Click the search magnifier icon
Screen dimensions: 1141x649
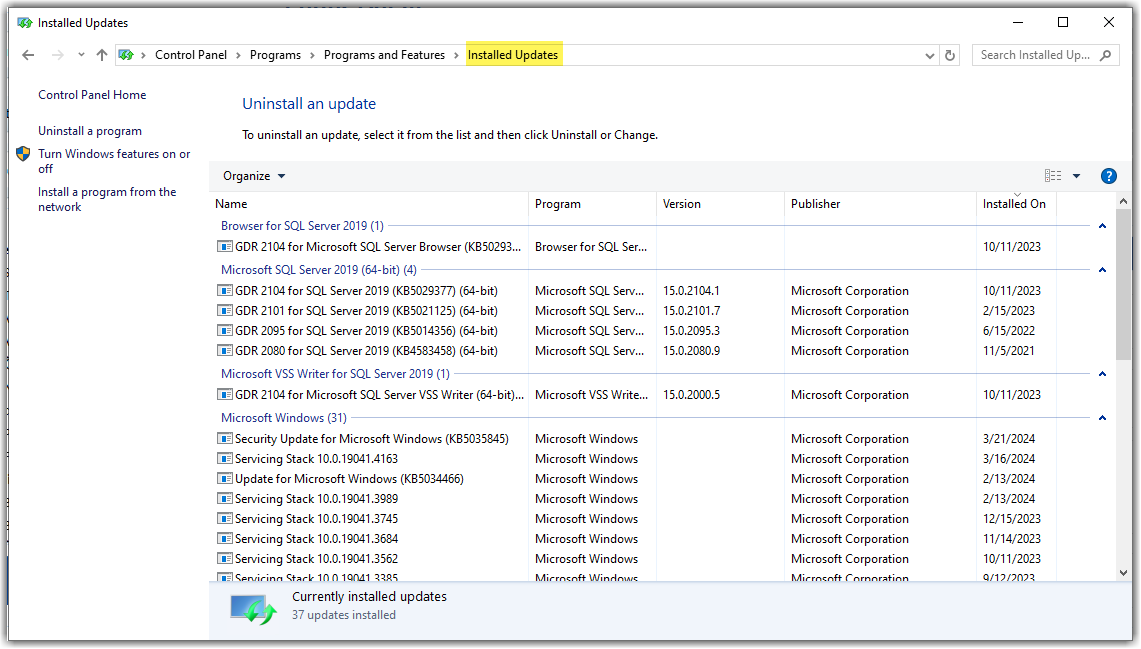coord(1106,55)
